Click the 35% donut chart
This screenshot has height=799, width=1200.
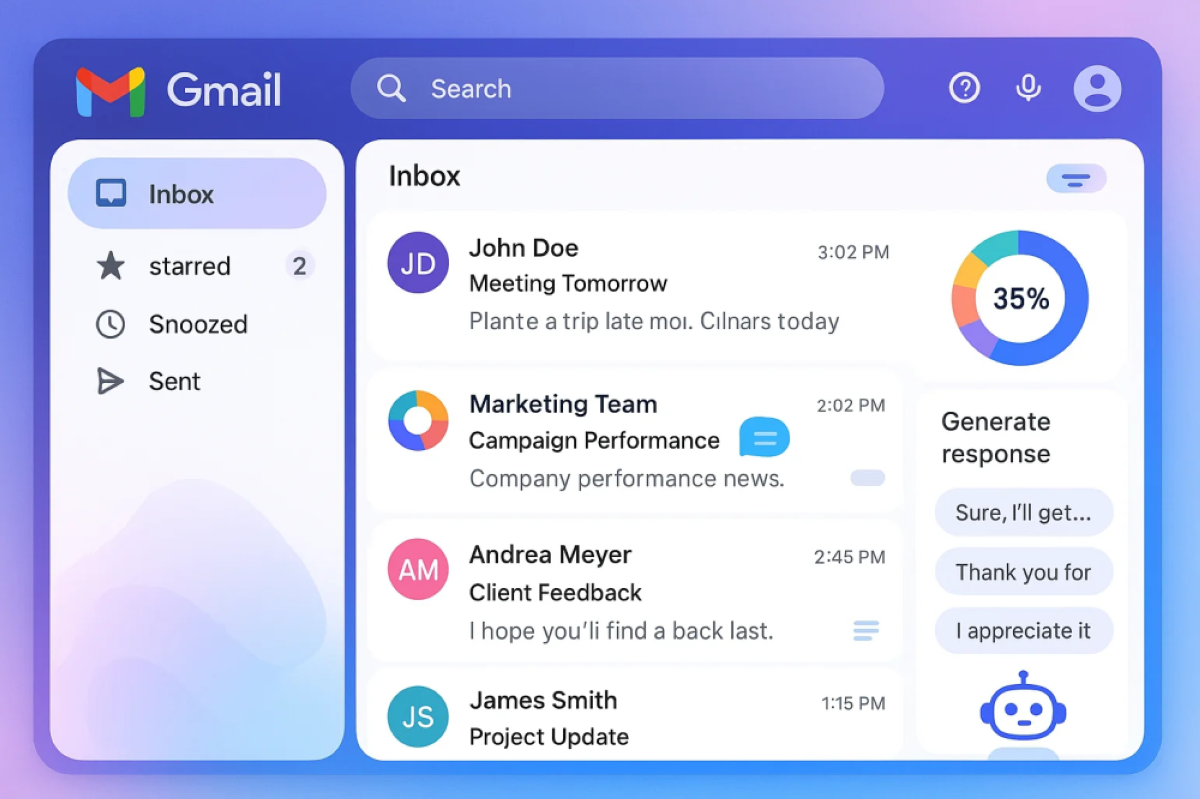pyautogui.click(x=1019, y=298)
